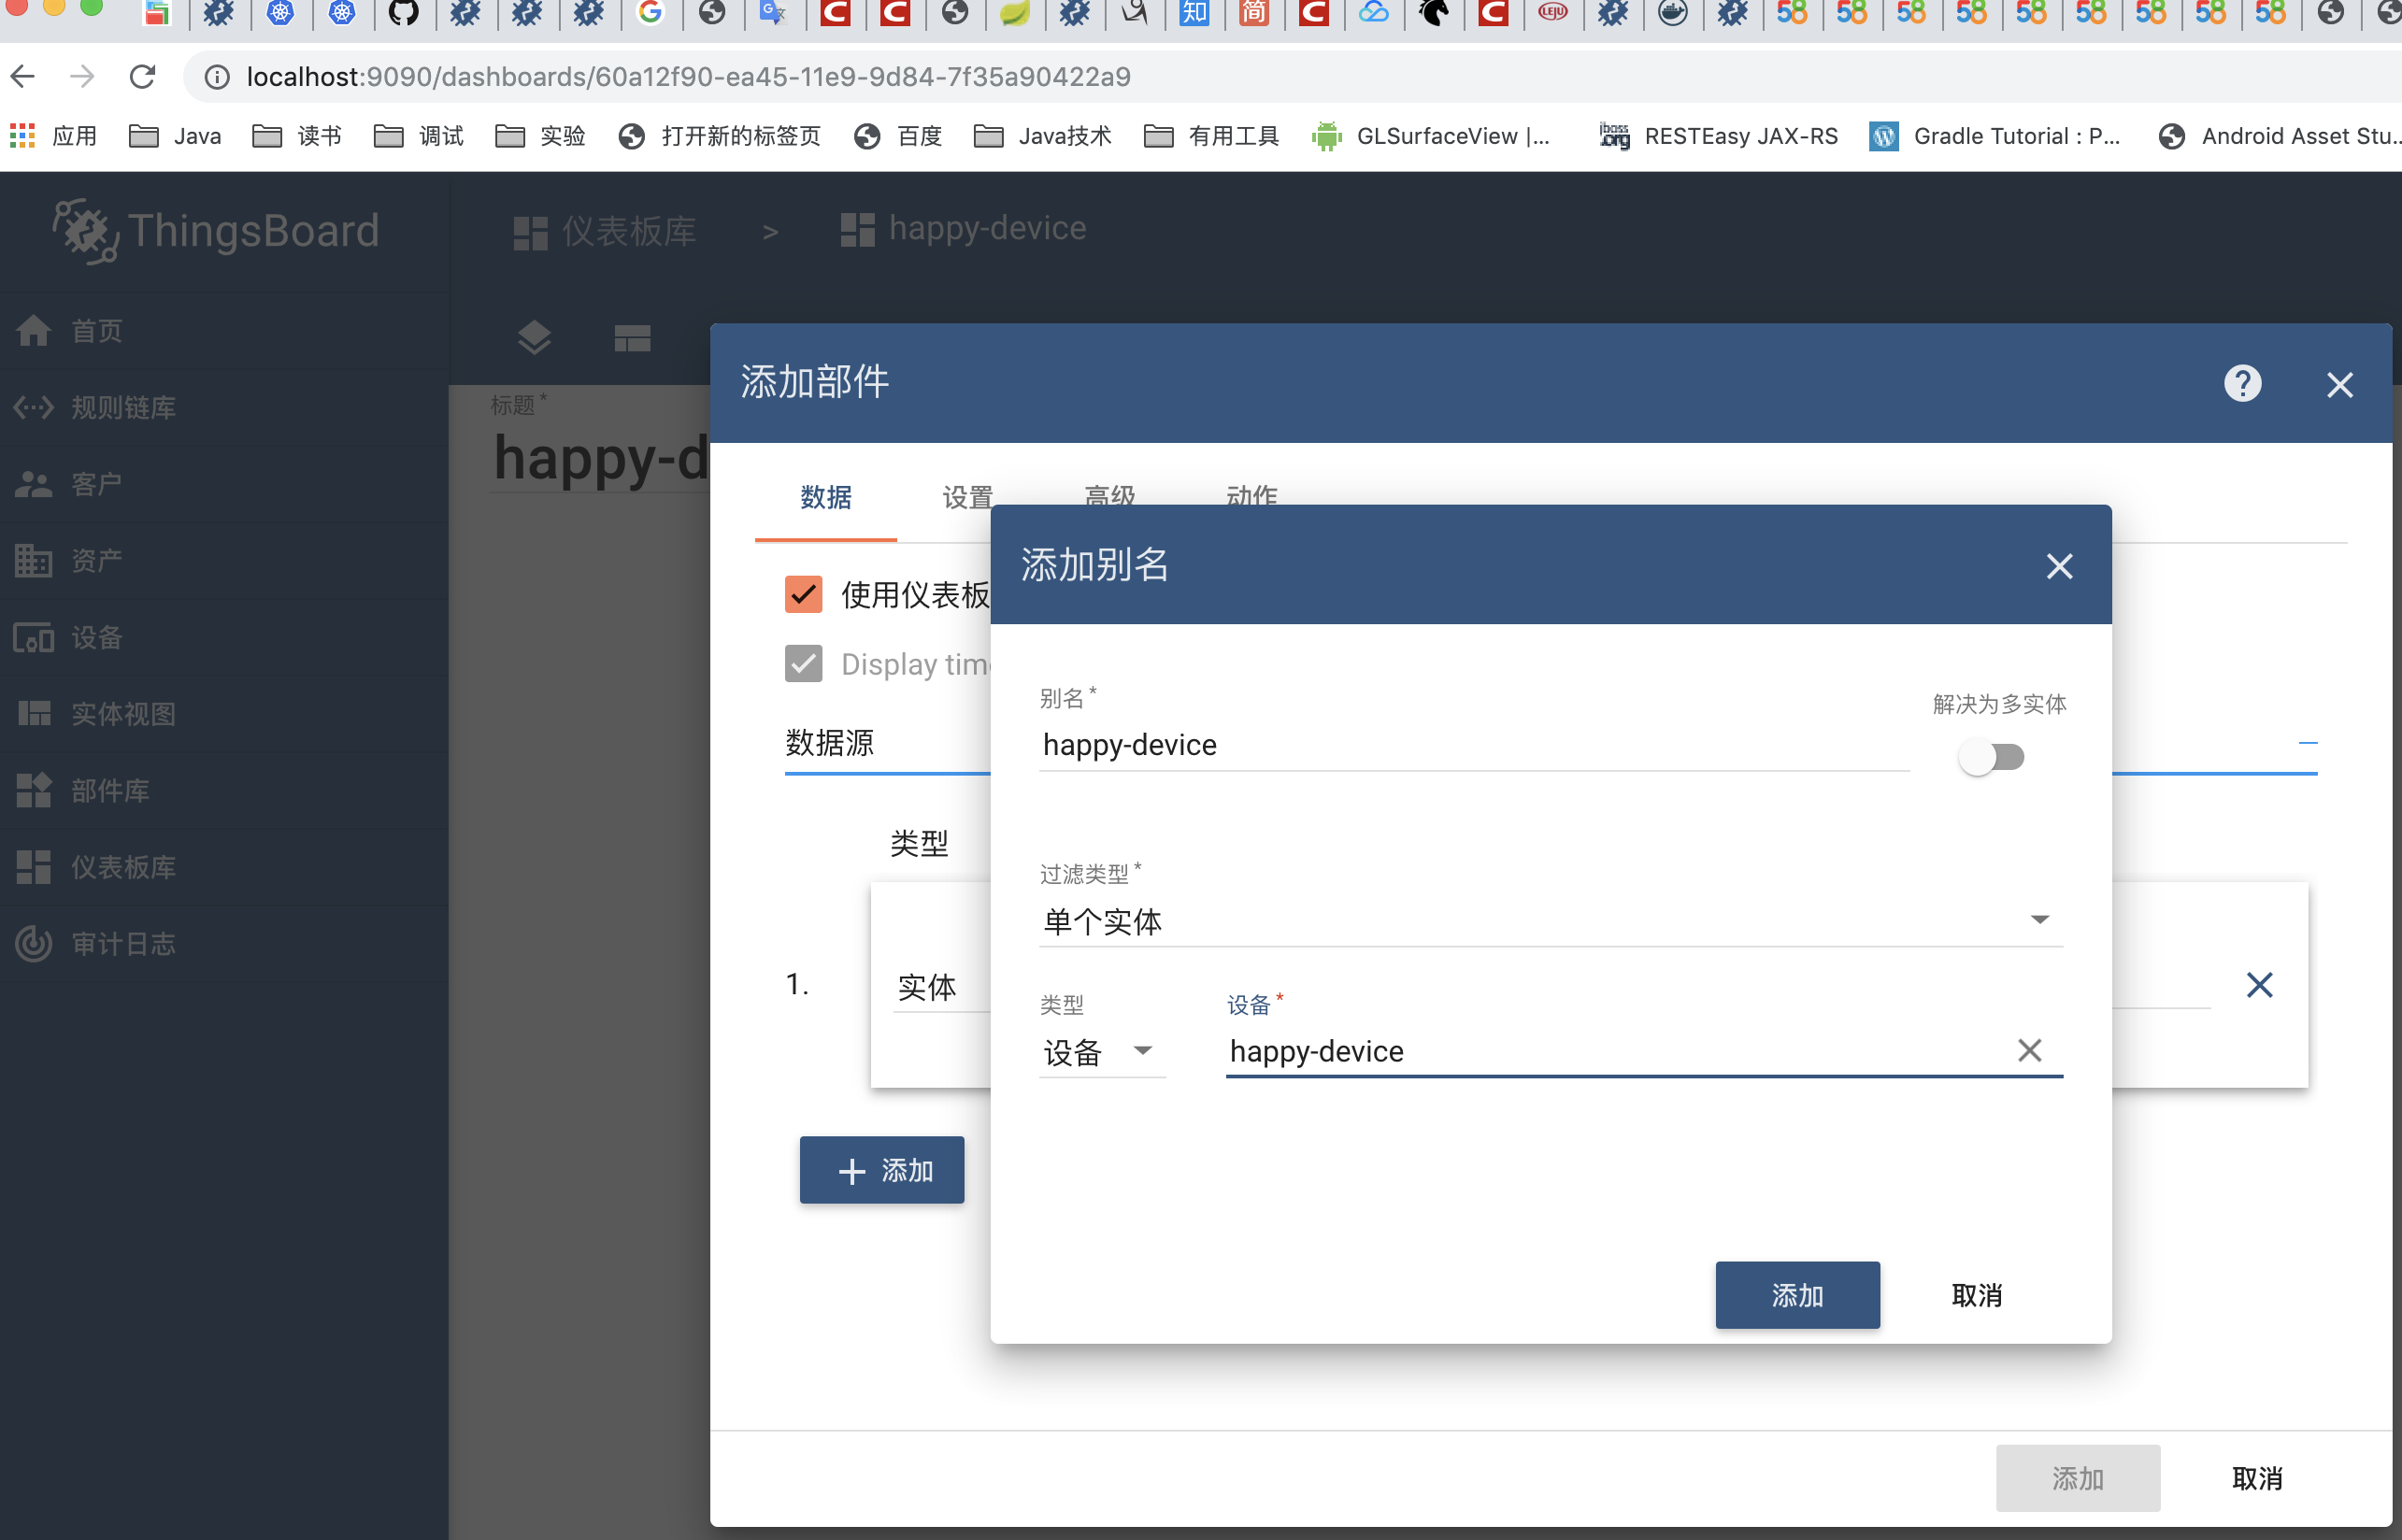Open 实体视图 from the sidebar
Viewport: 2402px width, 1540px height.
tap(122, 713)
